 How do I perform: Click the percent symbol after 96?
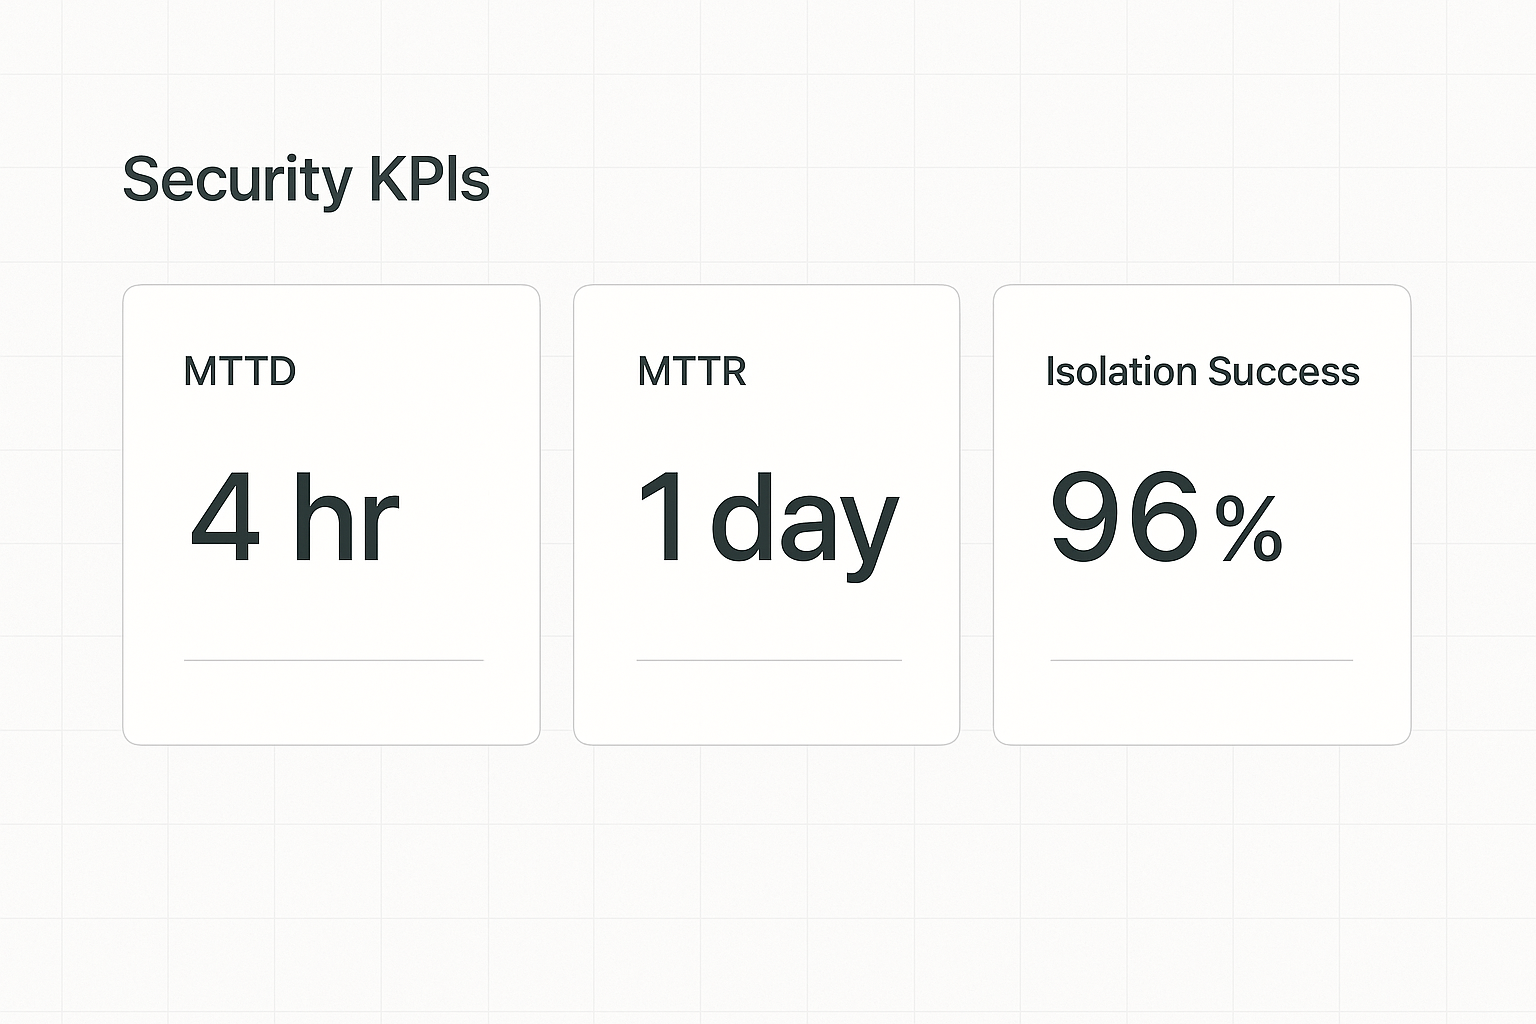coord(1249,530)
